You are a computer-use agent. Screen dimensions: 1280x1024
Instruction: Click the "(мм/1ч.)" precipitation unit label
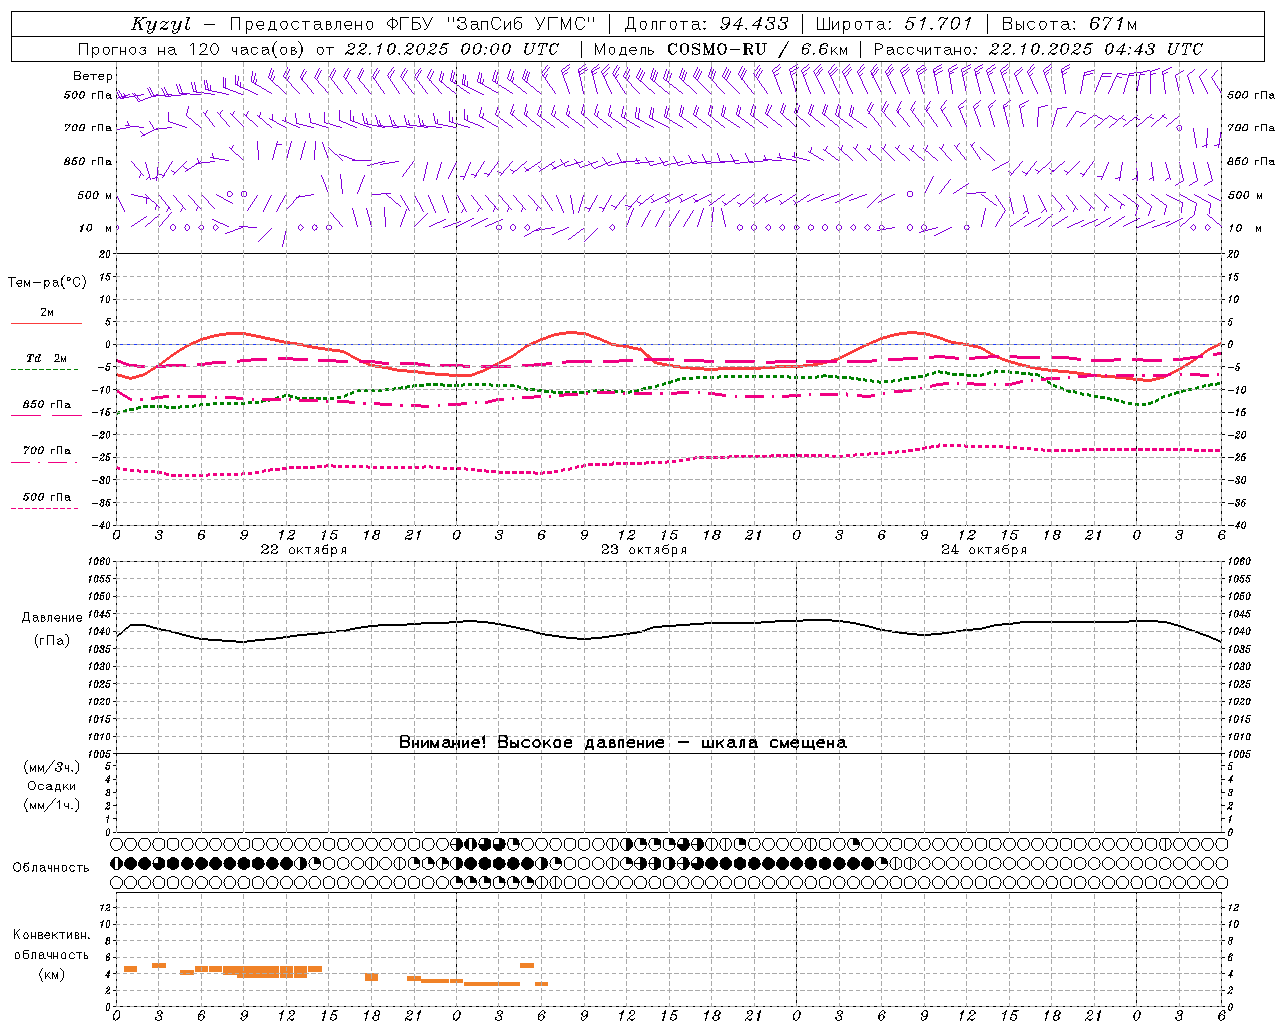(x=52, y=805)
